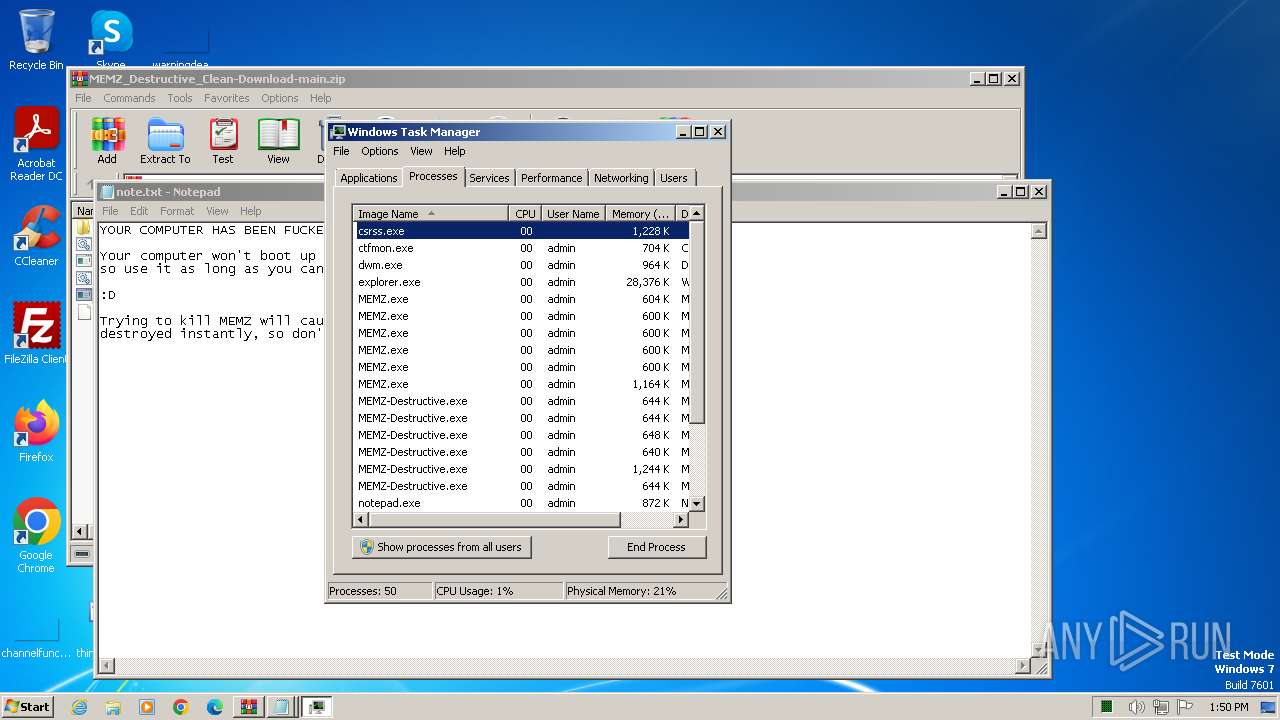Screen dimensions: 1280x720
Task: Switch to WinRAR via its taskbar button
Action: tap(249, 707)
